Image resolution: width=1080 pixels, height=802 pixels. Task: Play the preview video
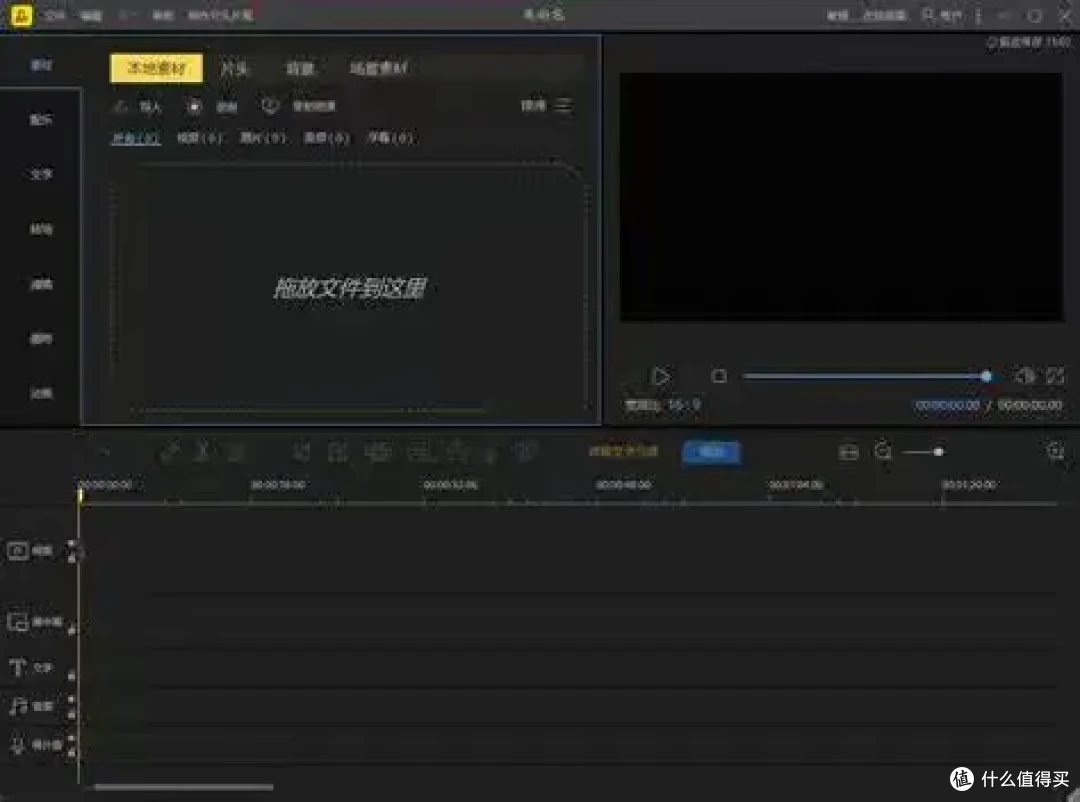(x=661, y=376)
